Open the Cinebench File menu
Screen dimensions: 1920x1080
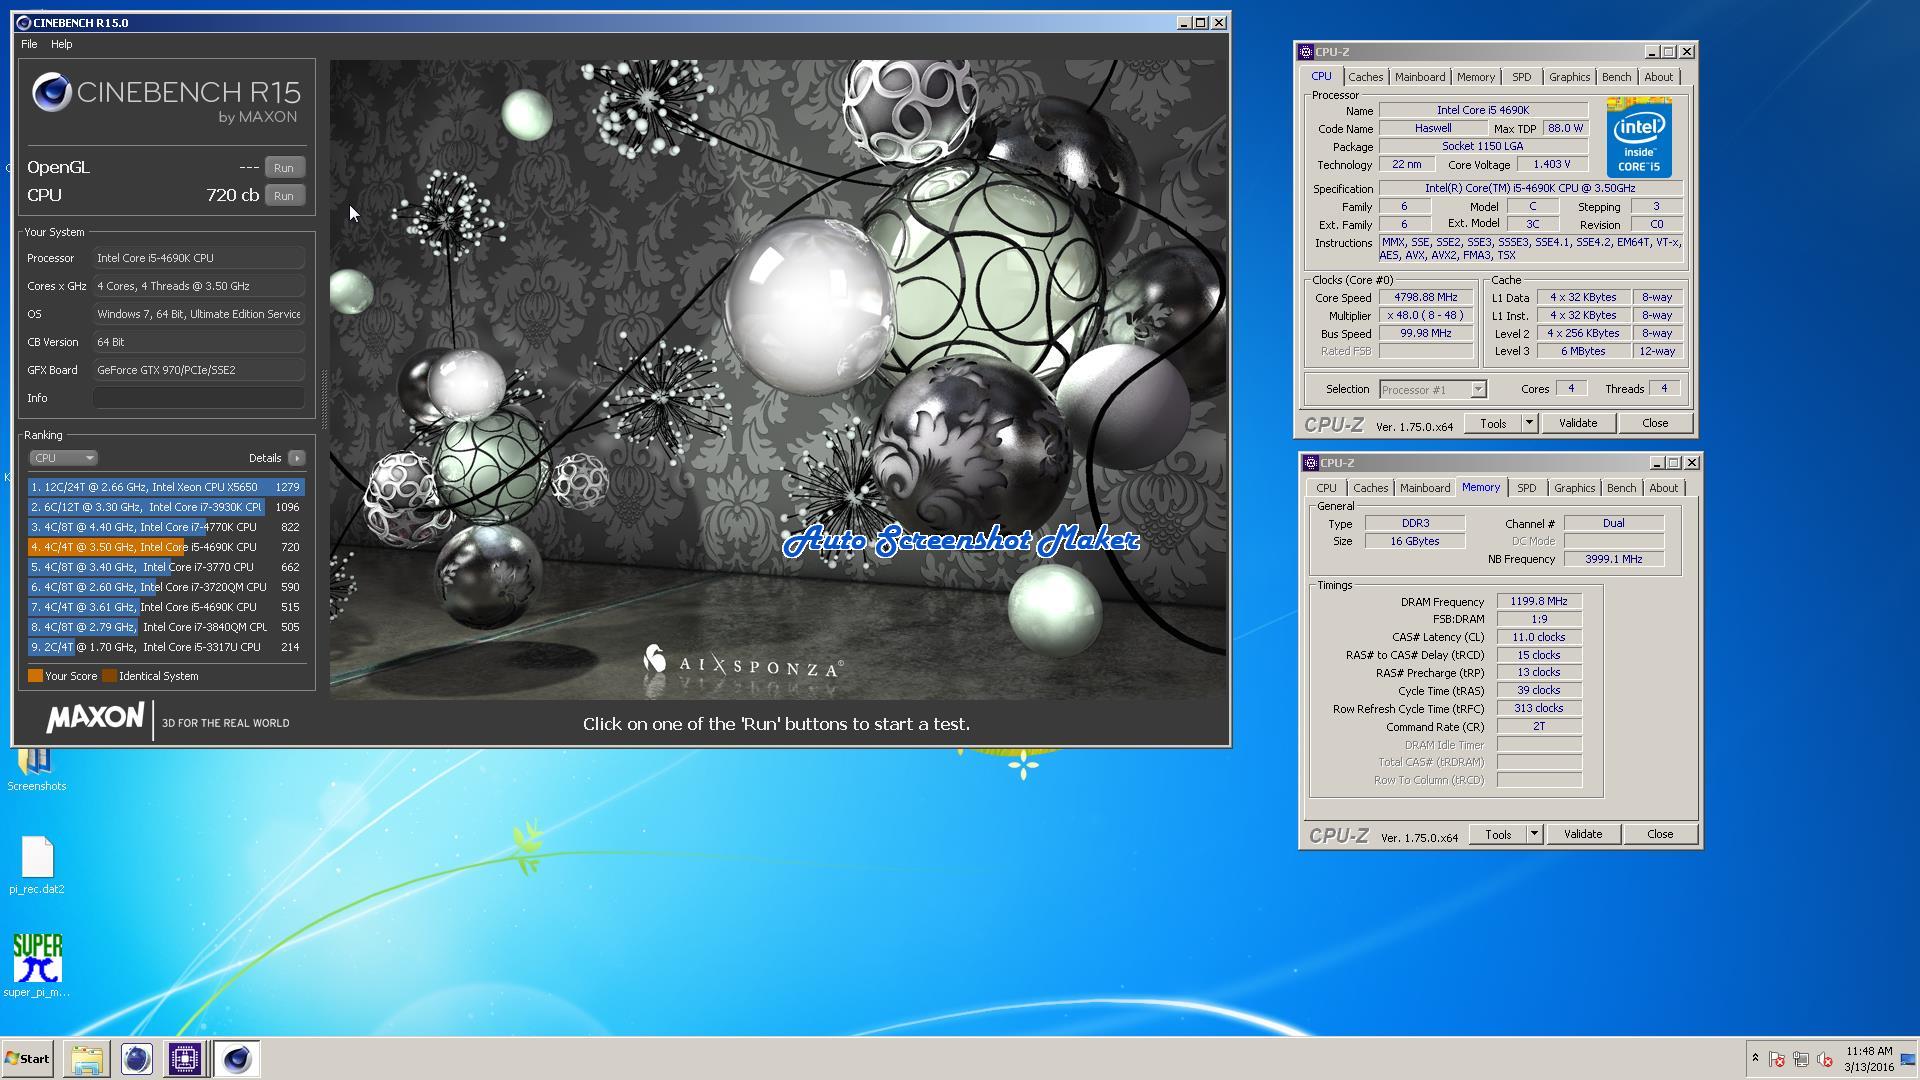pyautogui.click(x=29, y=44)
